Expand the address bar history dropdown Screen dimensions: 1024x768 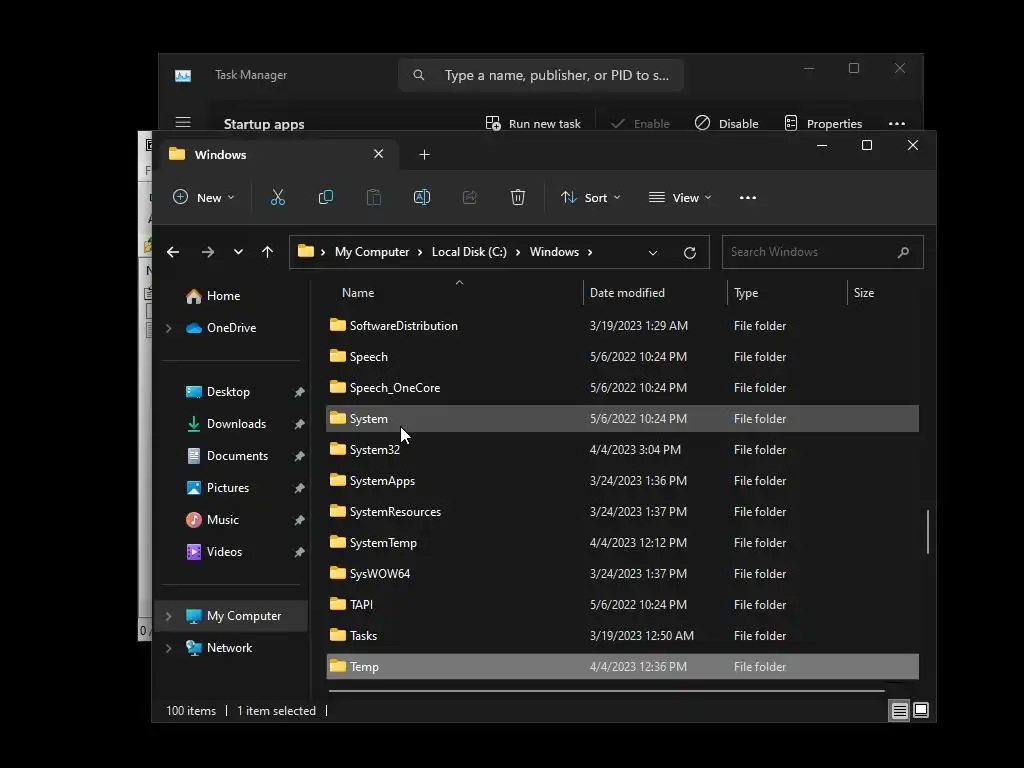pyautogui.click(x=652, y=253)
